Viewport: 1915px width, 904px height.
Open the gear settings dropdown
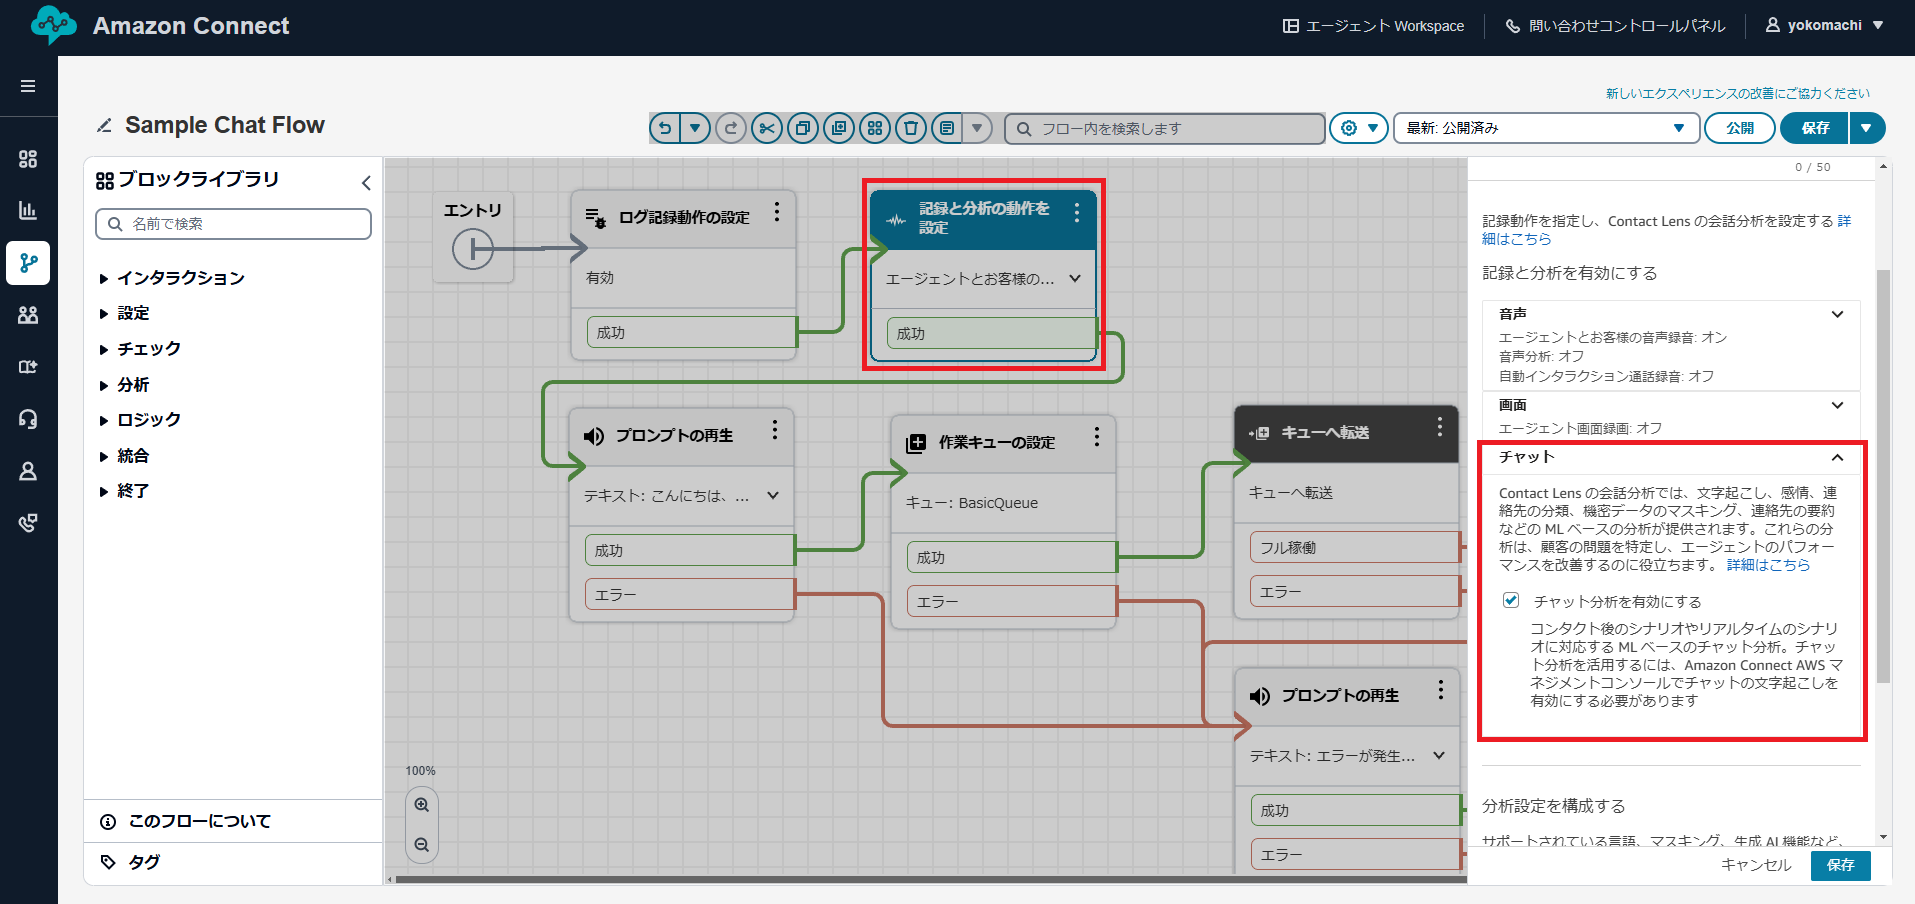[x=1359, y=128]
